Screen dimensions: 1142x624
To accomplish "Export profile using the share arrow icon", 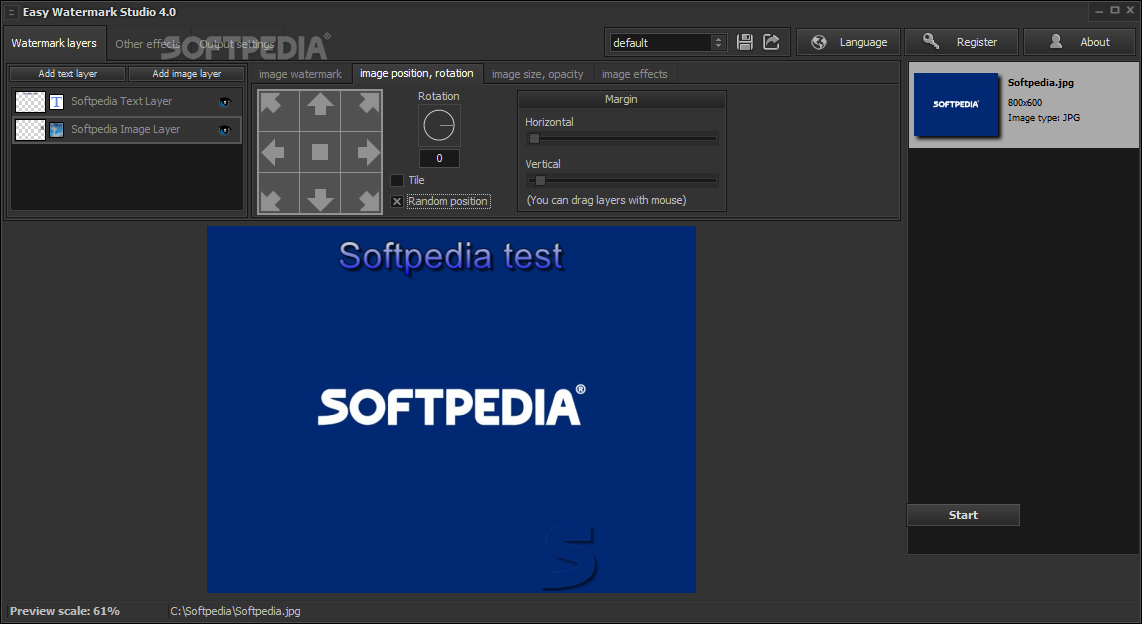I will [x=771, y=42].
